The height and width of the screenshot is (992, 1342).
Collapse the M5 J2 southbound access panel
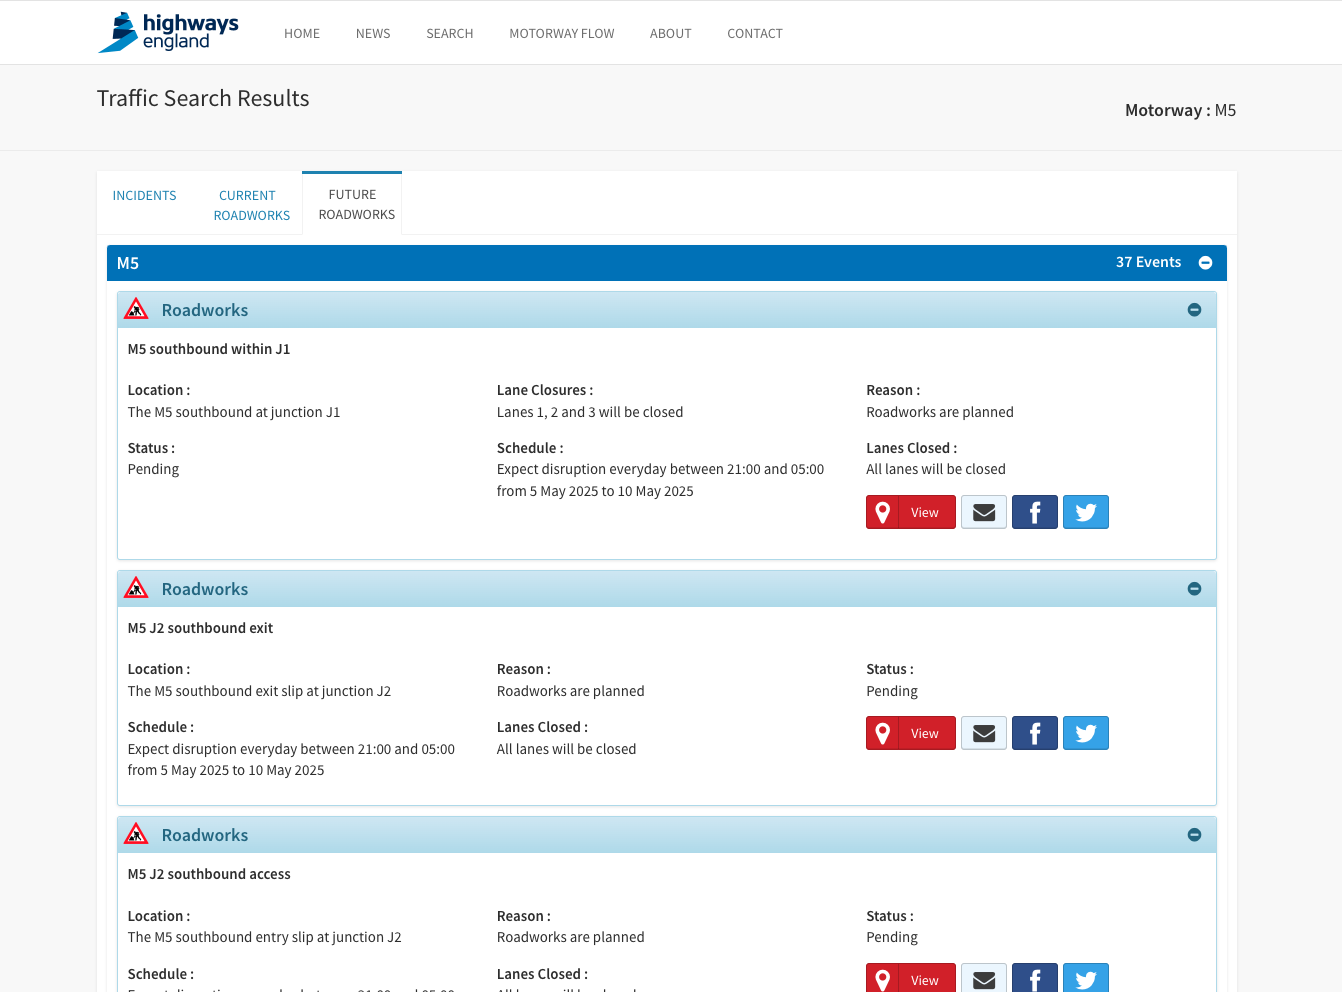coord(1194,835)
